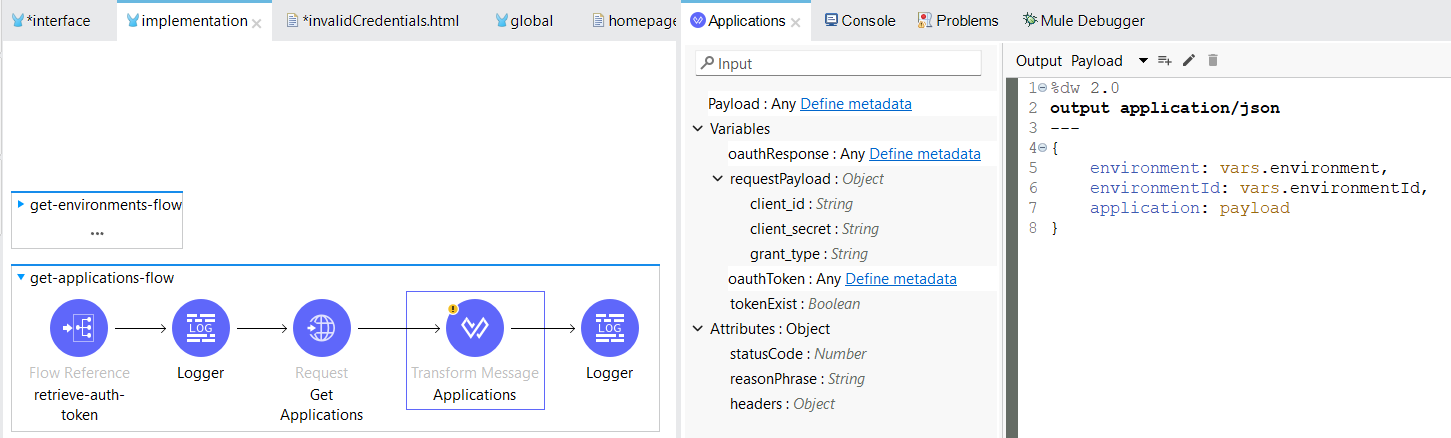Click the pencil edit icon in Output toolbar

click(1189, 61)
